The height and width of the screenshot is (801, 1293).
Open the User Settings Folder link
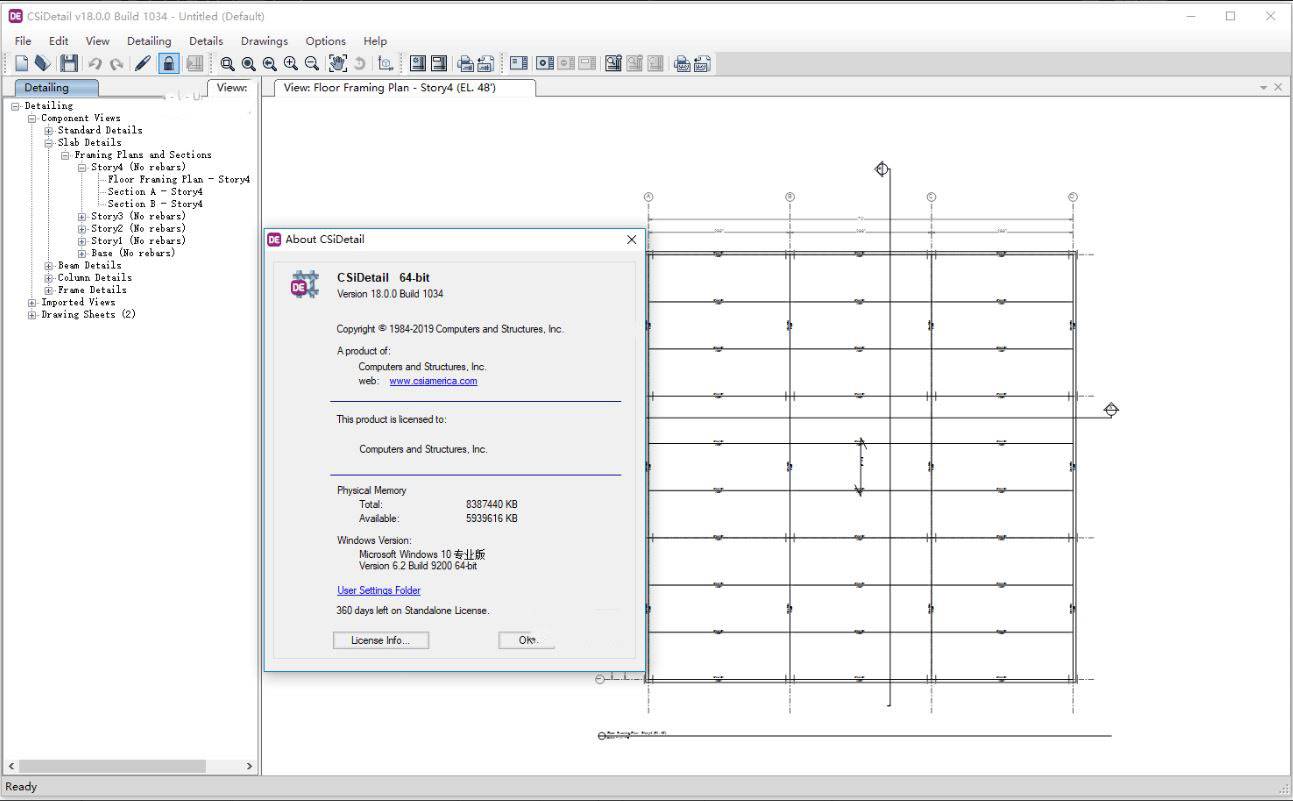coord(379,591)
